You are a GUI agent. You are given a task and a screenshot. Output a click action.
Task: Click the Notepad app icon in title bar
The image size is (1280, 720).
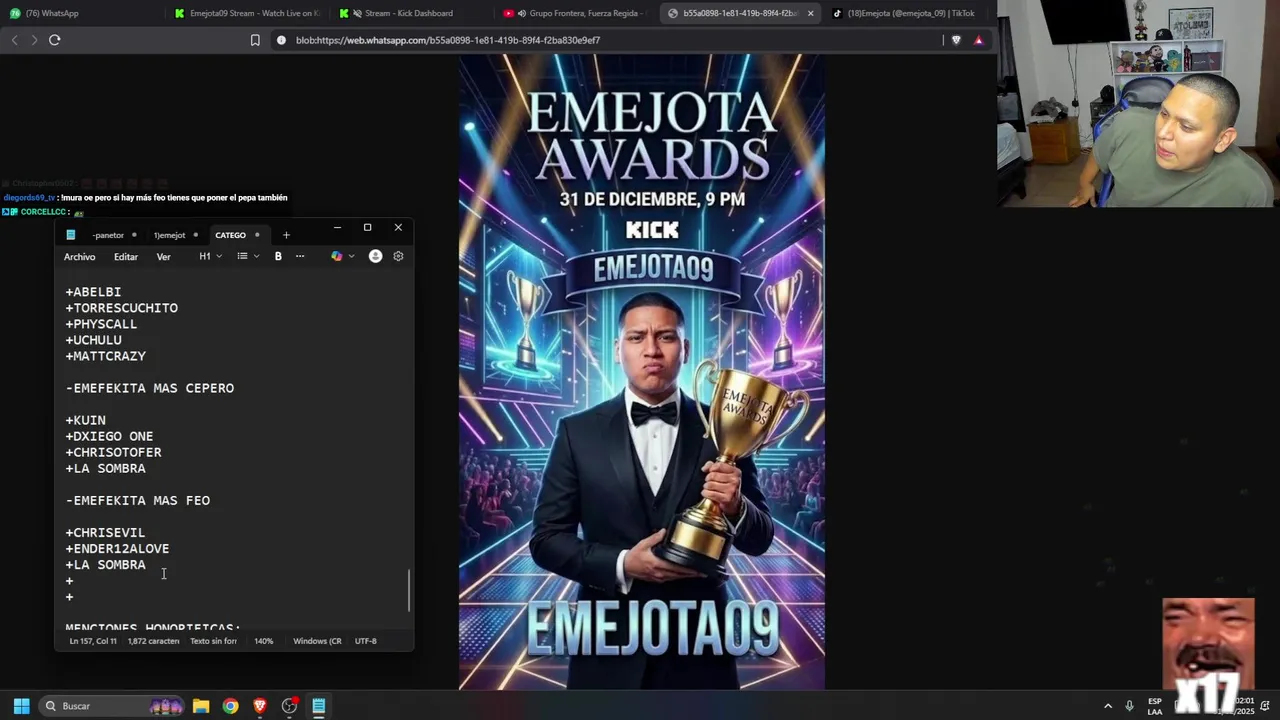70,235
